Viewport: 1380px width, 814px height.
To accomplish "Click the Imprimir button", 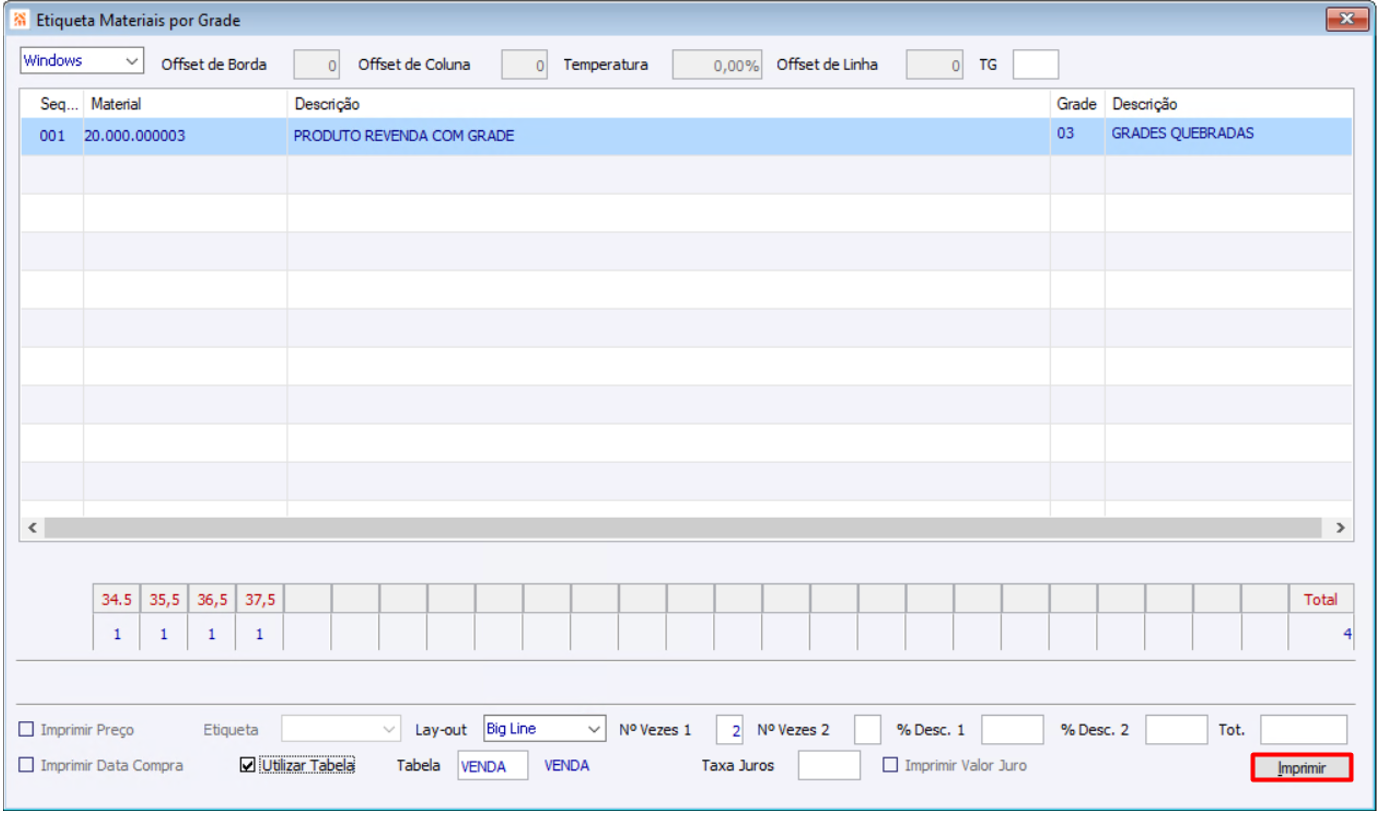I will click(x=1302, y=768).
